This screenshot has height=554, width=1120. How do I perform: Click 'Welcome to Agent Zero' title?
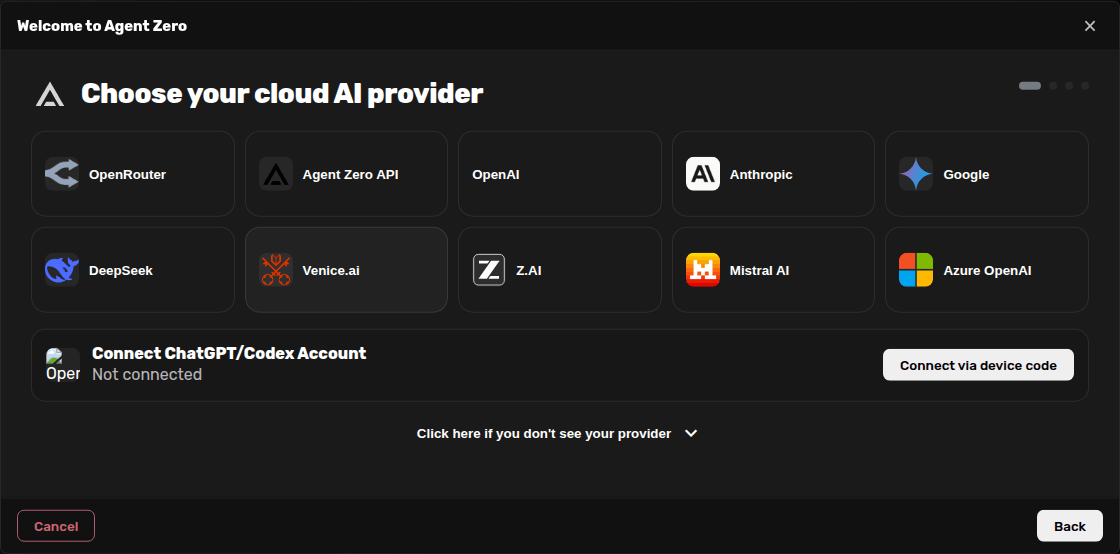click(x=102, y=26)
